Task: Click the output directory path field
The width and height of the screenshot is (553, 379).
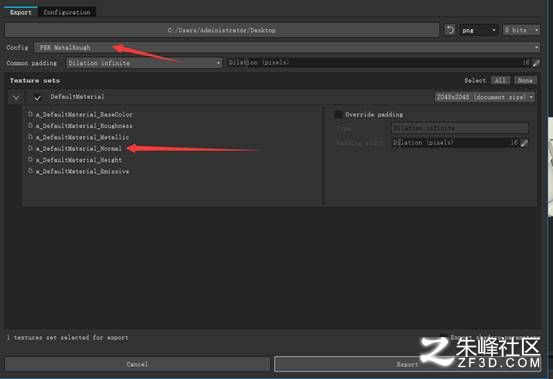Action: coord(222,30)
